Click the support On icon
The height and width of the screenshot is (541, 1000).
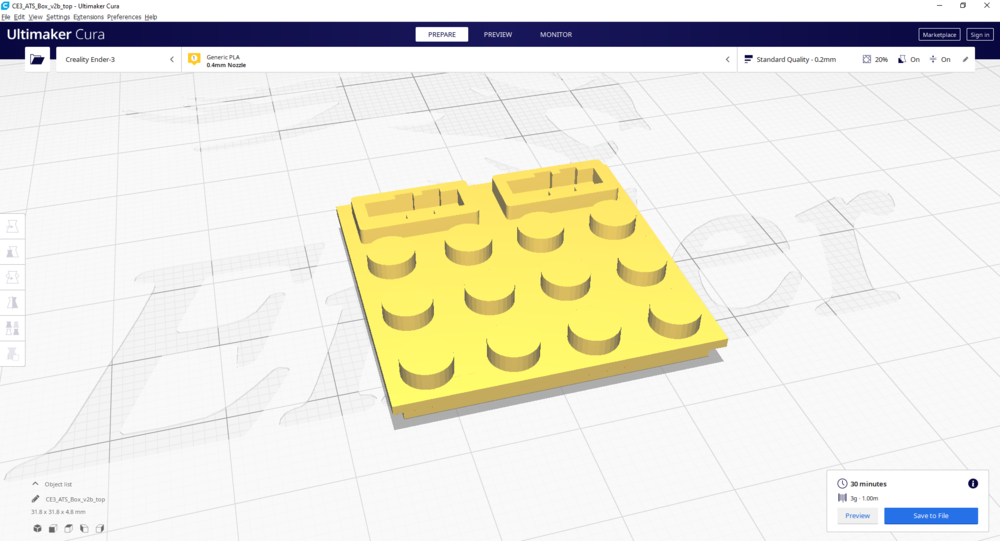click(x=902, y=59)
